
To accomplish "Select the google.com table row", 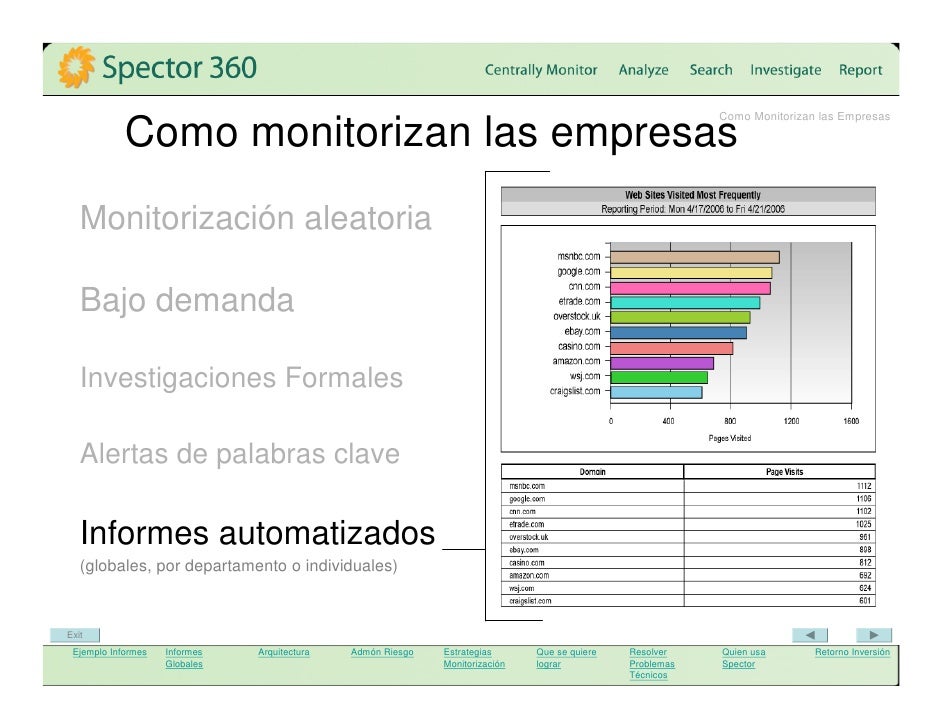I will pyautogui.click(x=688, y=499).
